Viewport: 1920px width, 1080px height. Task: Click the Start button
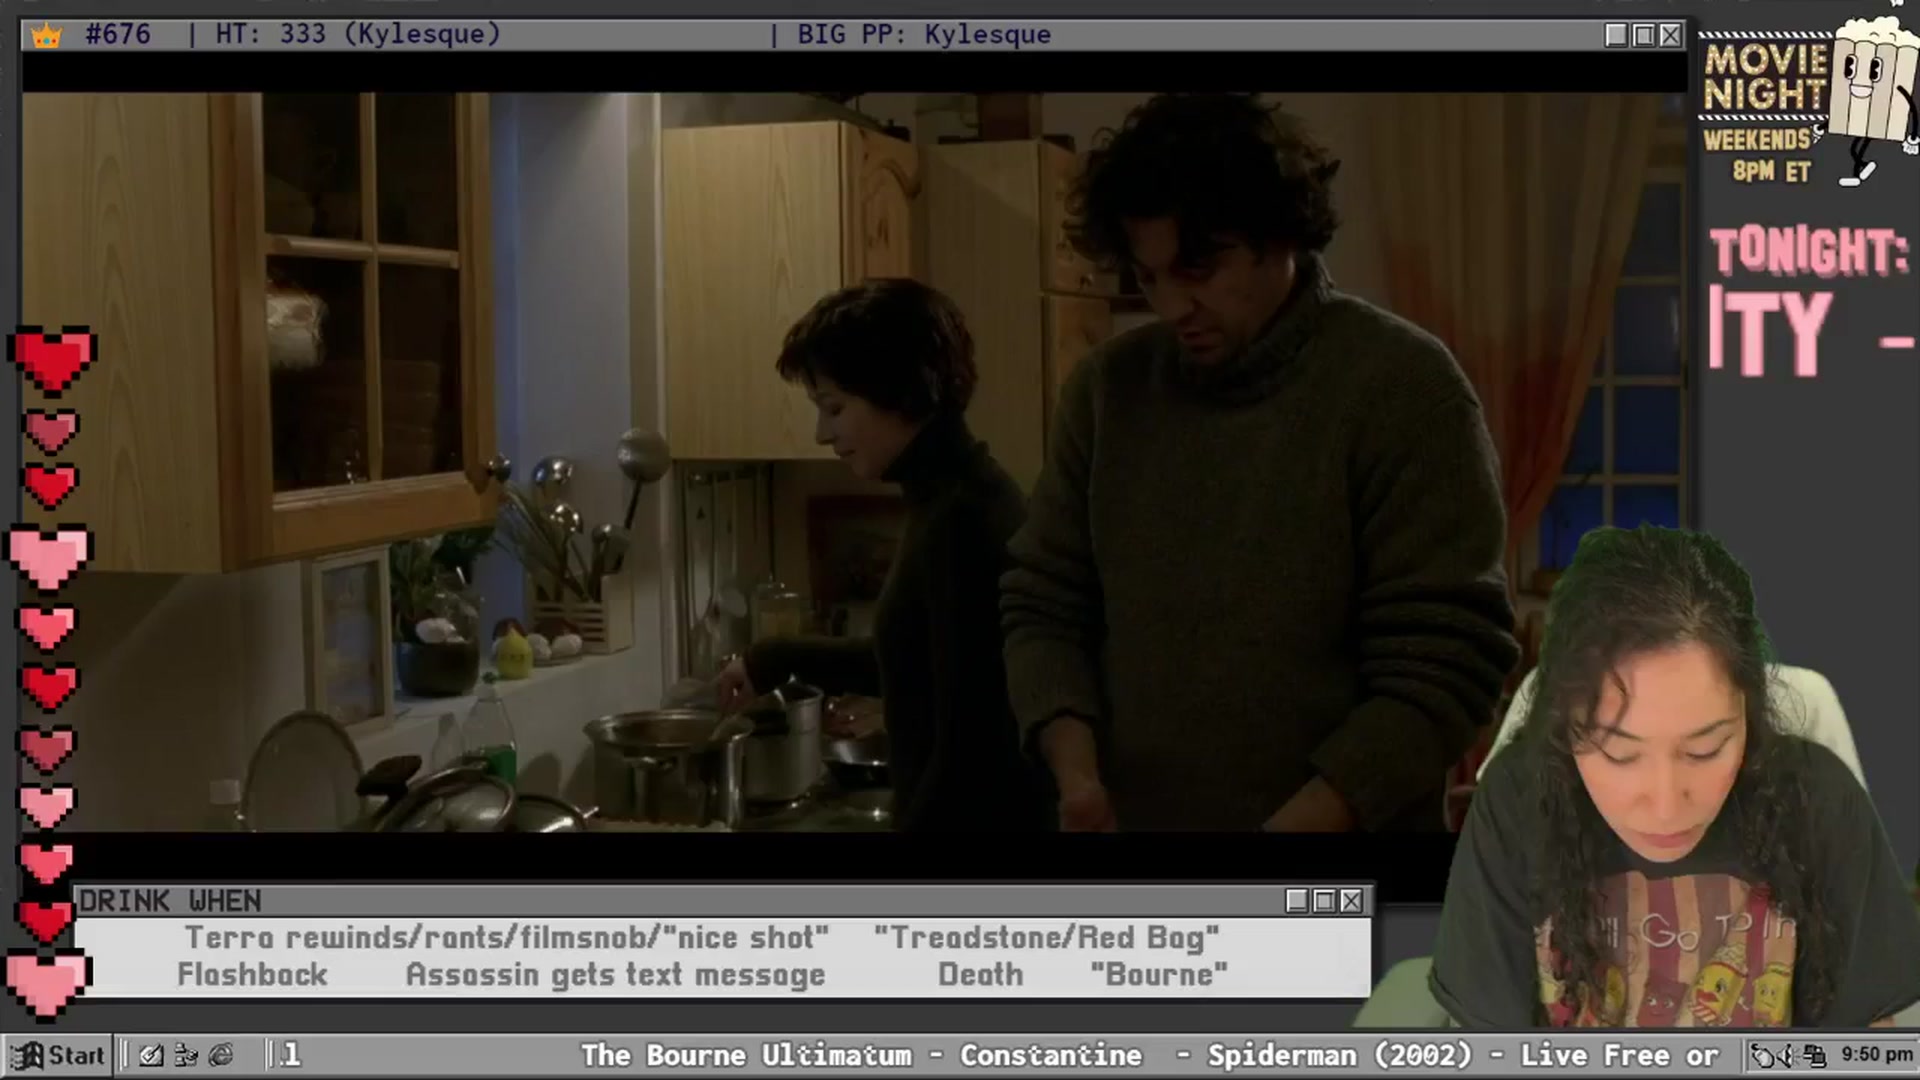[x=58, y=1055]
